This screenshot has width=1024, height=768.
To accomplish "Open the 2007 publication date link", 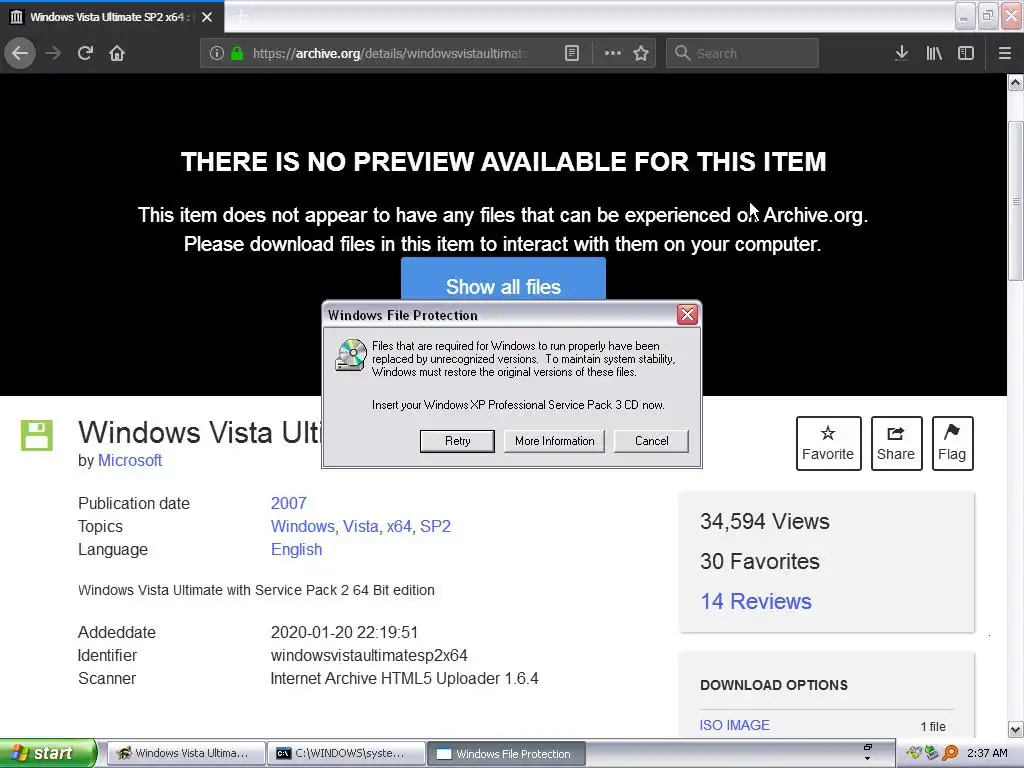I will point(289,504).
